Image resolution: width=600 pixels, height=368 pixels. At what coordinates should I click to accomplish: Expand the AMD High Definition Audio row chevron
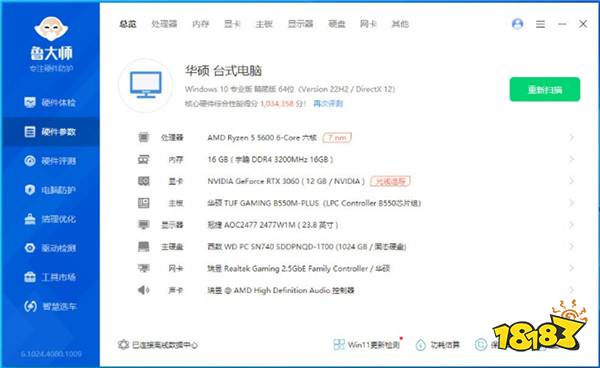571,290
